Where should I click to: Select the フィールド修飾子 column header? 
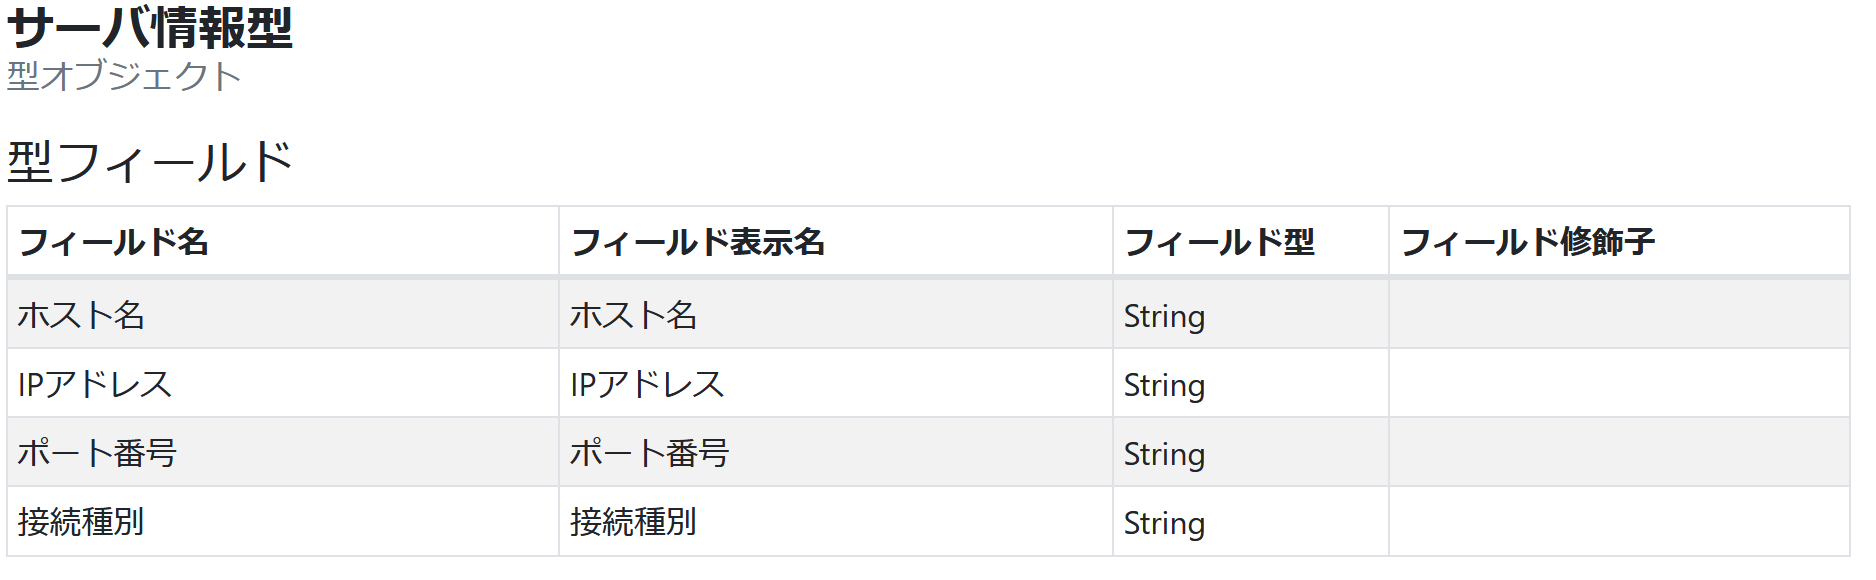click(x=1527, y=242)
